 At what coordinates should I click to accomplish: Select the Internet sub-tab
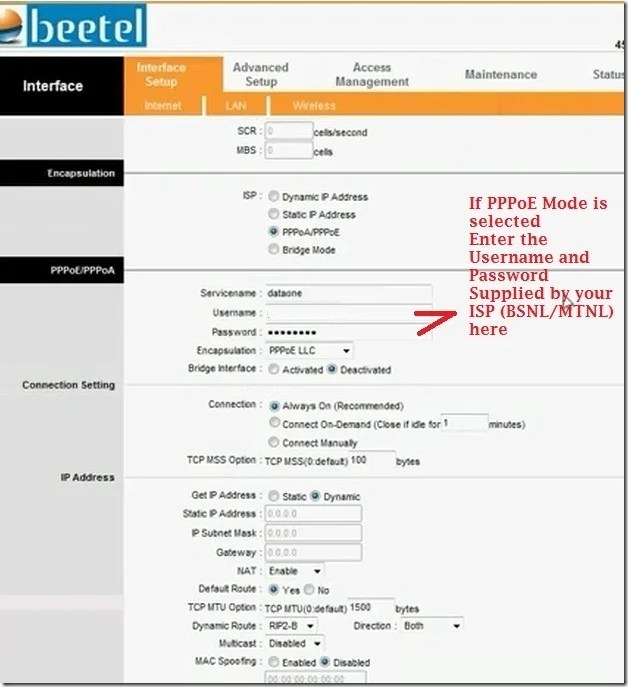[163, 106]
